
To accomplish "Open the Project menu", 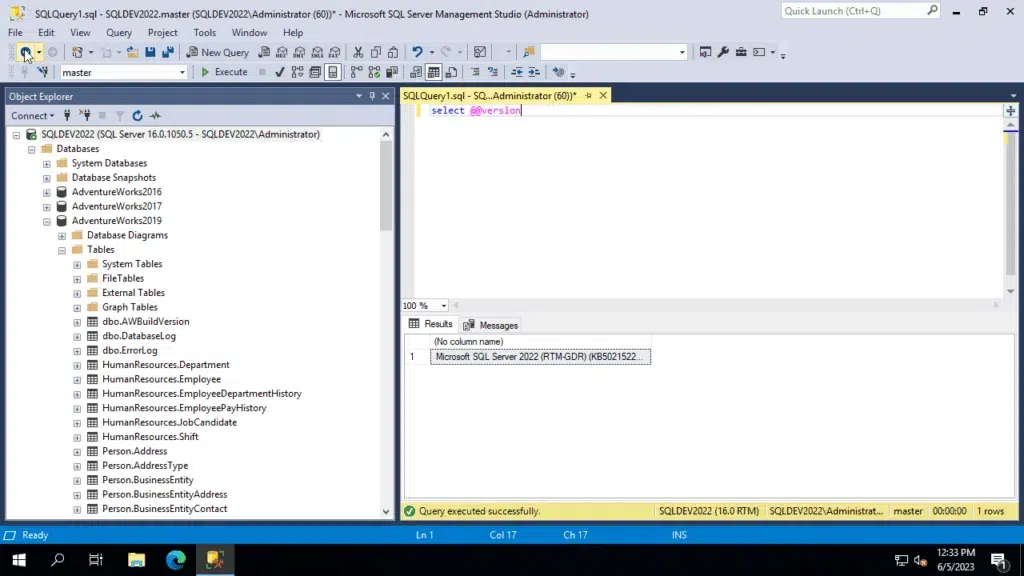I will 162,33.
